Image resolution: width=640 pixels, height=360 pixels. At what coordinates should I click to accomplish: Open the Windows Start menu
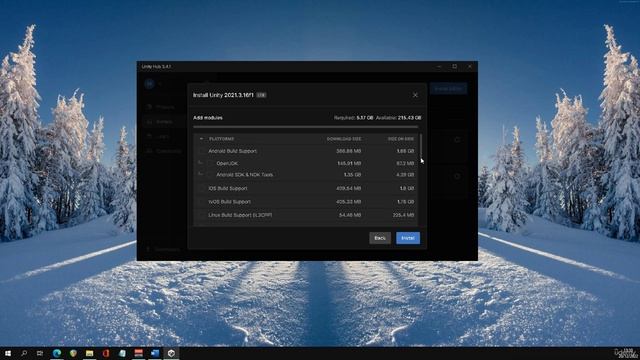8,353
